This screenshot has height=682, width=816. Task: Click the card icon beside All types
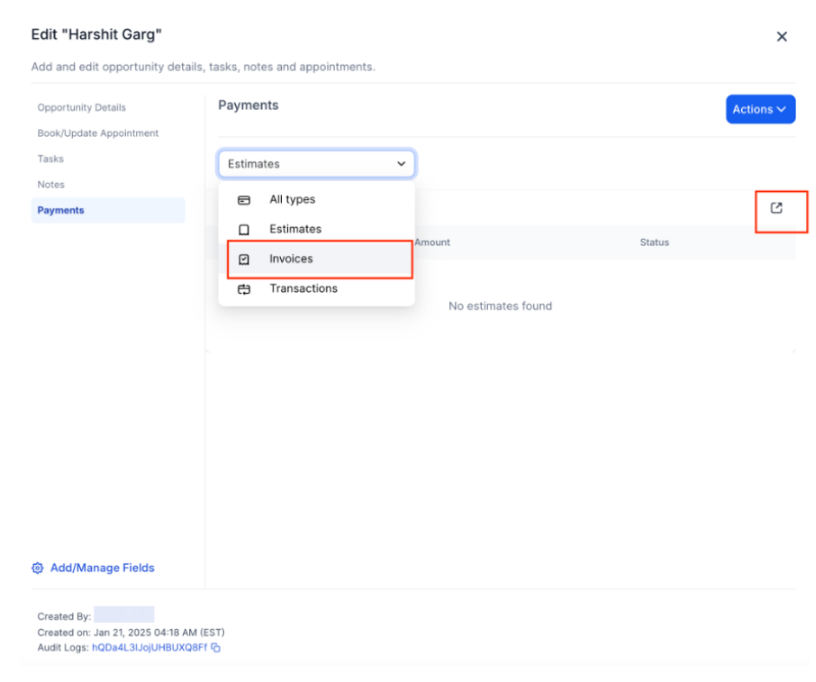(244, 200)
